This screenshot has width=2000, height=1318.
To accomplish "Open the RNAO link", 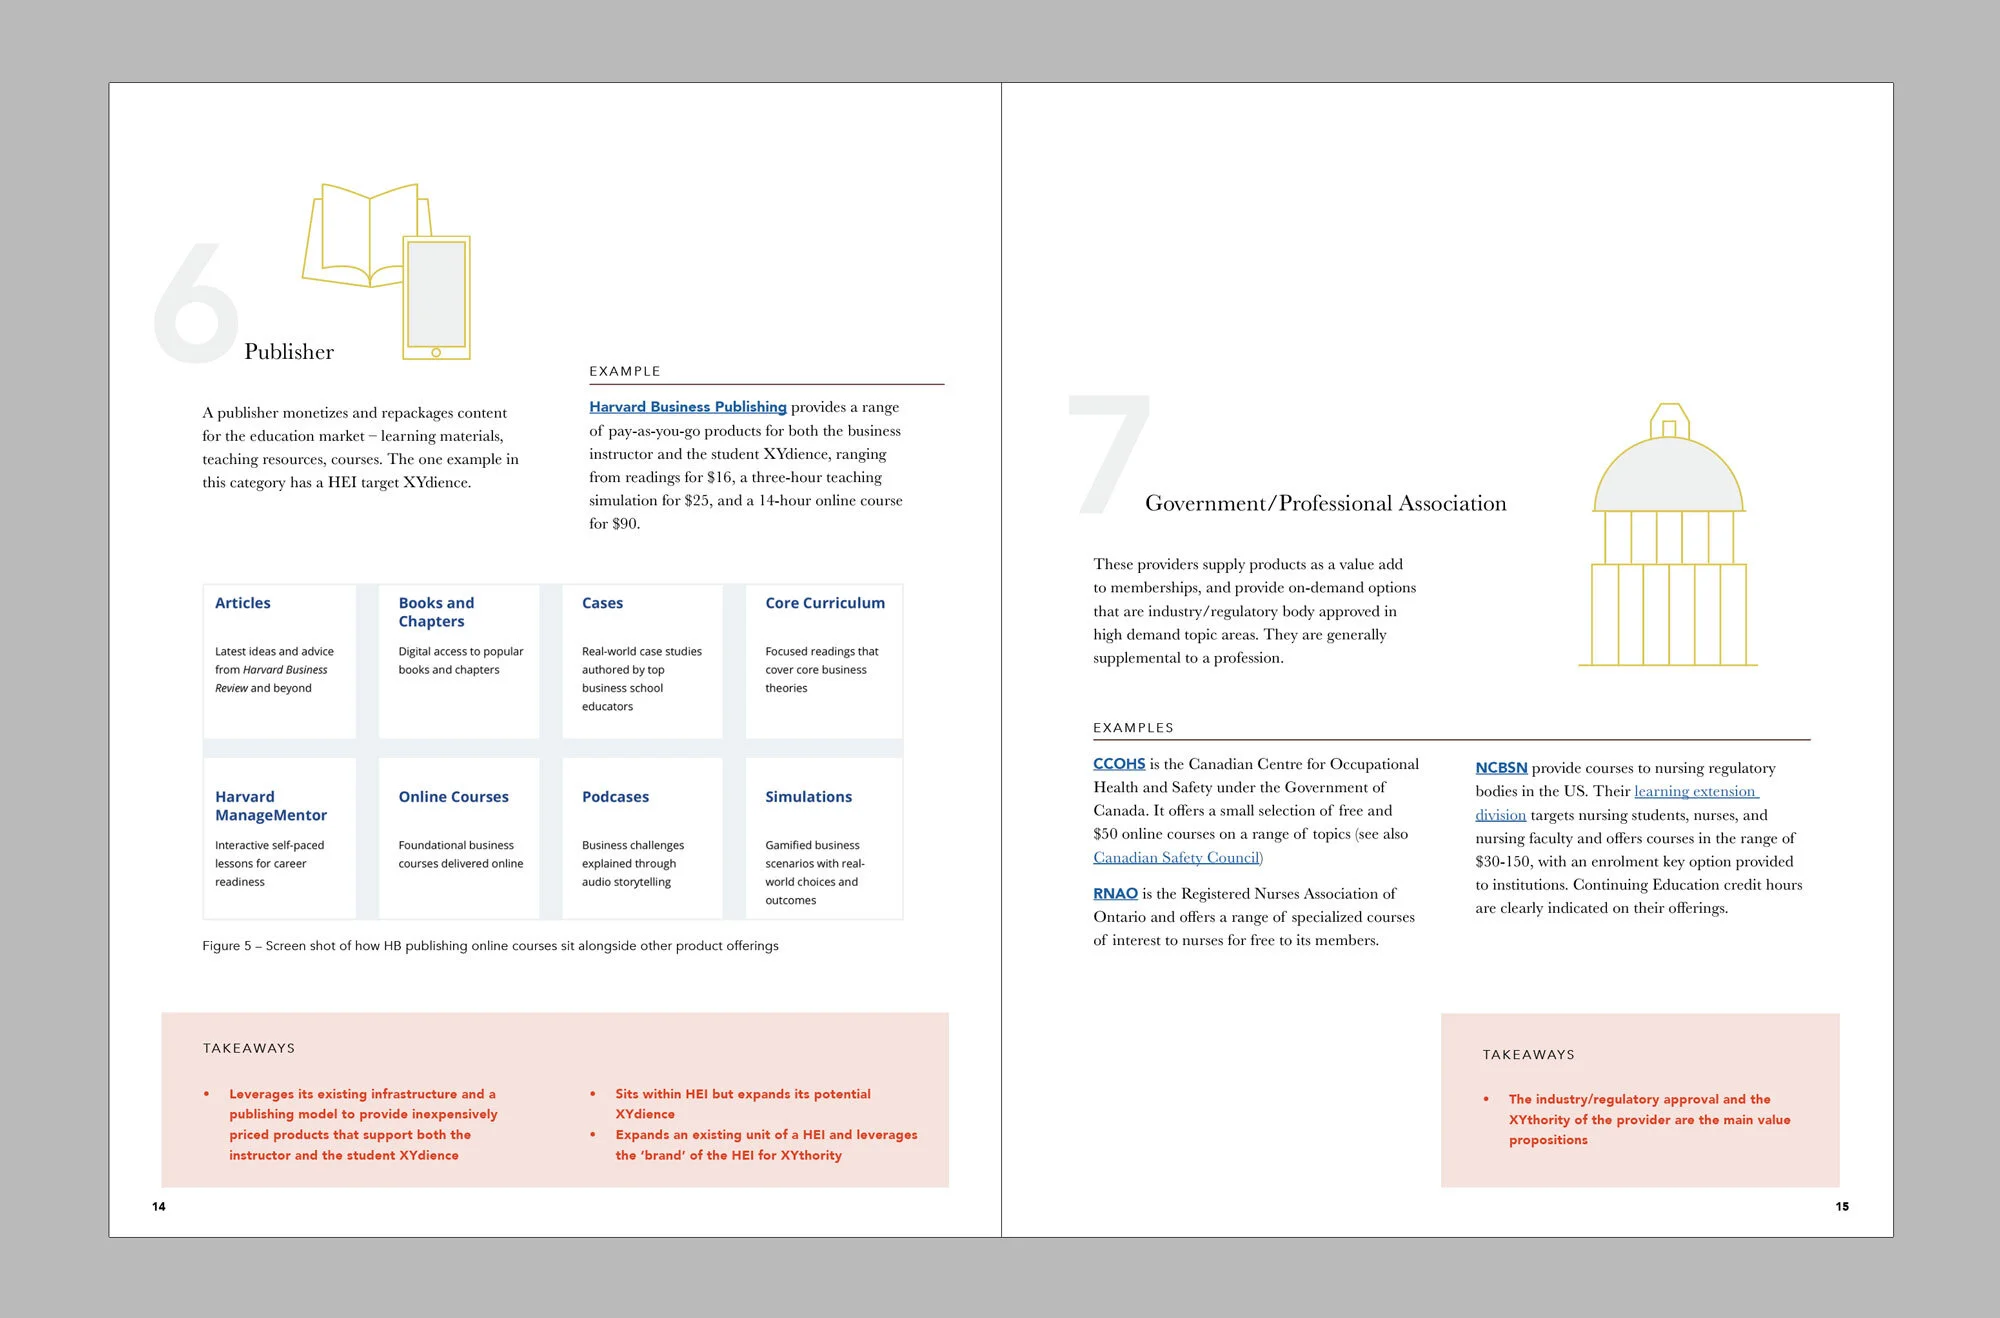I will tap(1113, 893).
